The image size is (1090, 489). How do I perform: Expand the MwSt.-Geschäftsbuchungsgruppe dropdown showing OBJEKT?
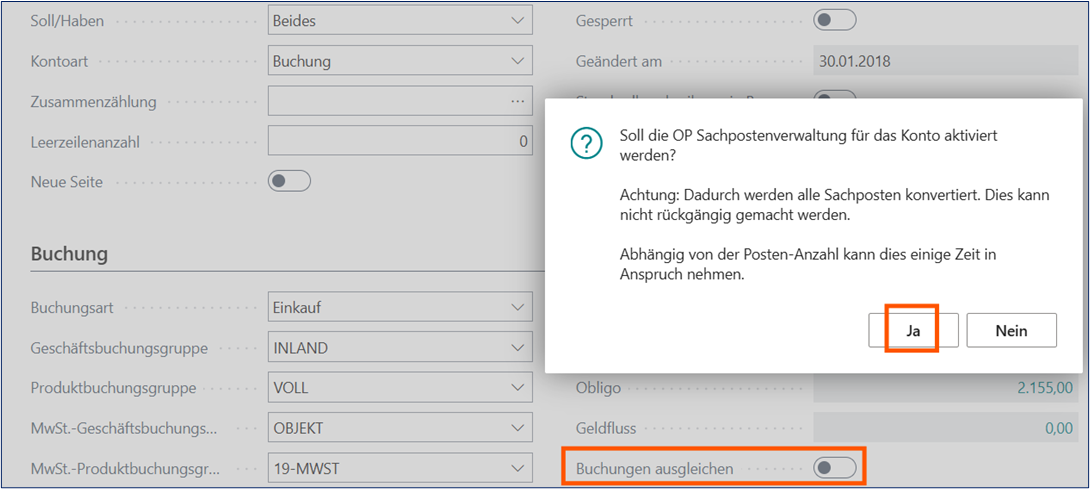pos(517,428)
